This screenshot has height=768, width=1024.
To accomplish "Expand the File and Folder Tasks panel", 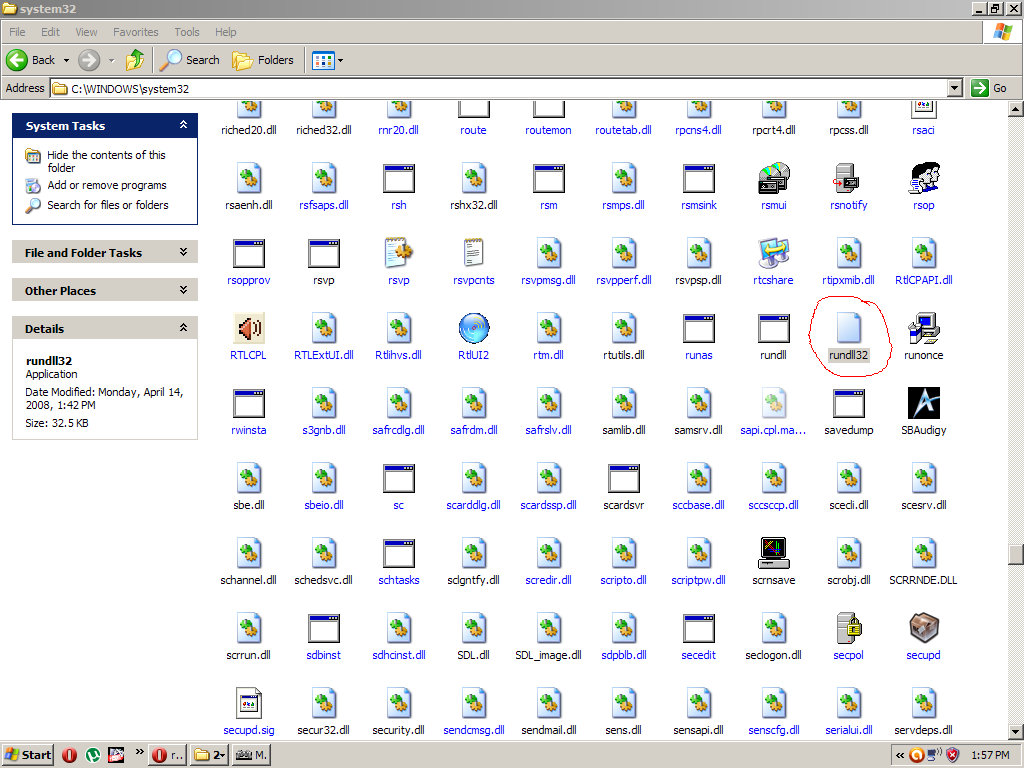I will click(x=184, y=251).
